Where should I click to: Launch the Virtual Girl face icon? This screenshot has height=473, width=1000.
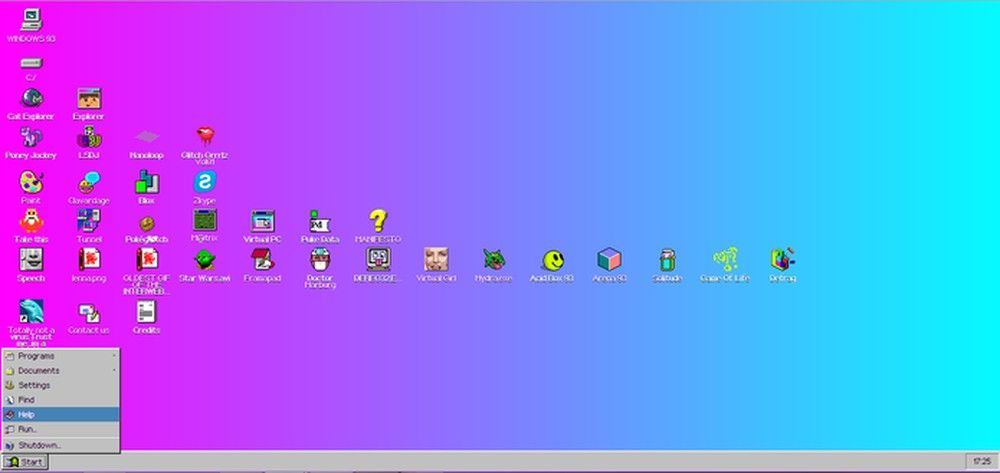pos(436,260)
